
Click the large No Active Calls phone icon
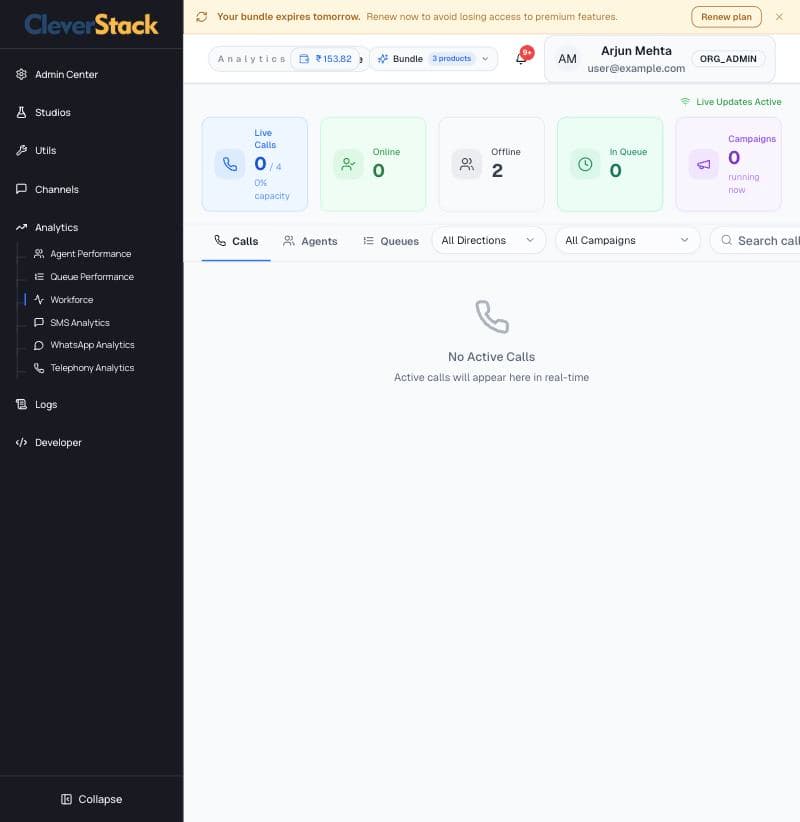coord(492,317)
